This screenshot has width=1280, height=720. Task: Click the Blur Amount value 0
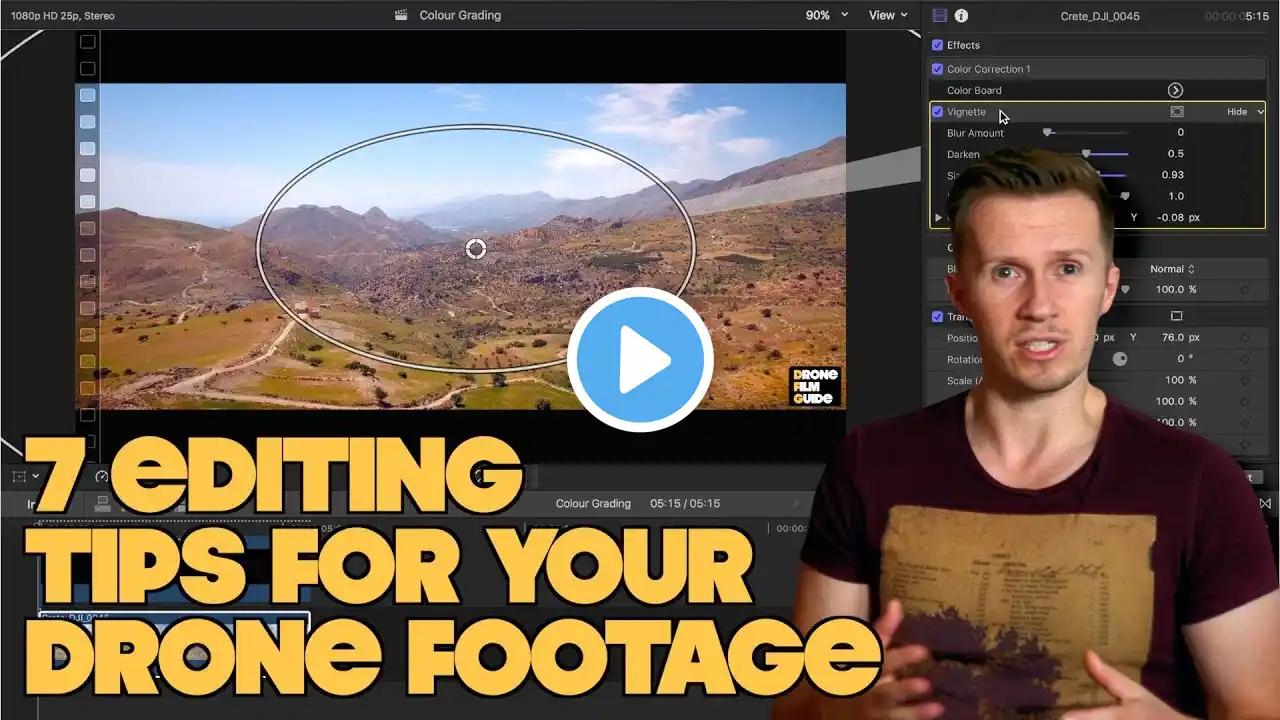1180,133
